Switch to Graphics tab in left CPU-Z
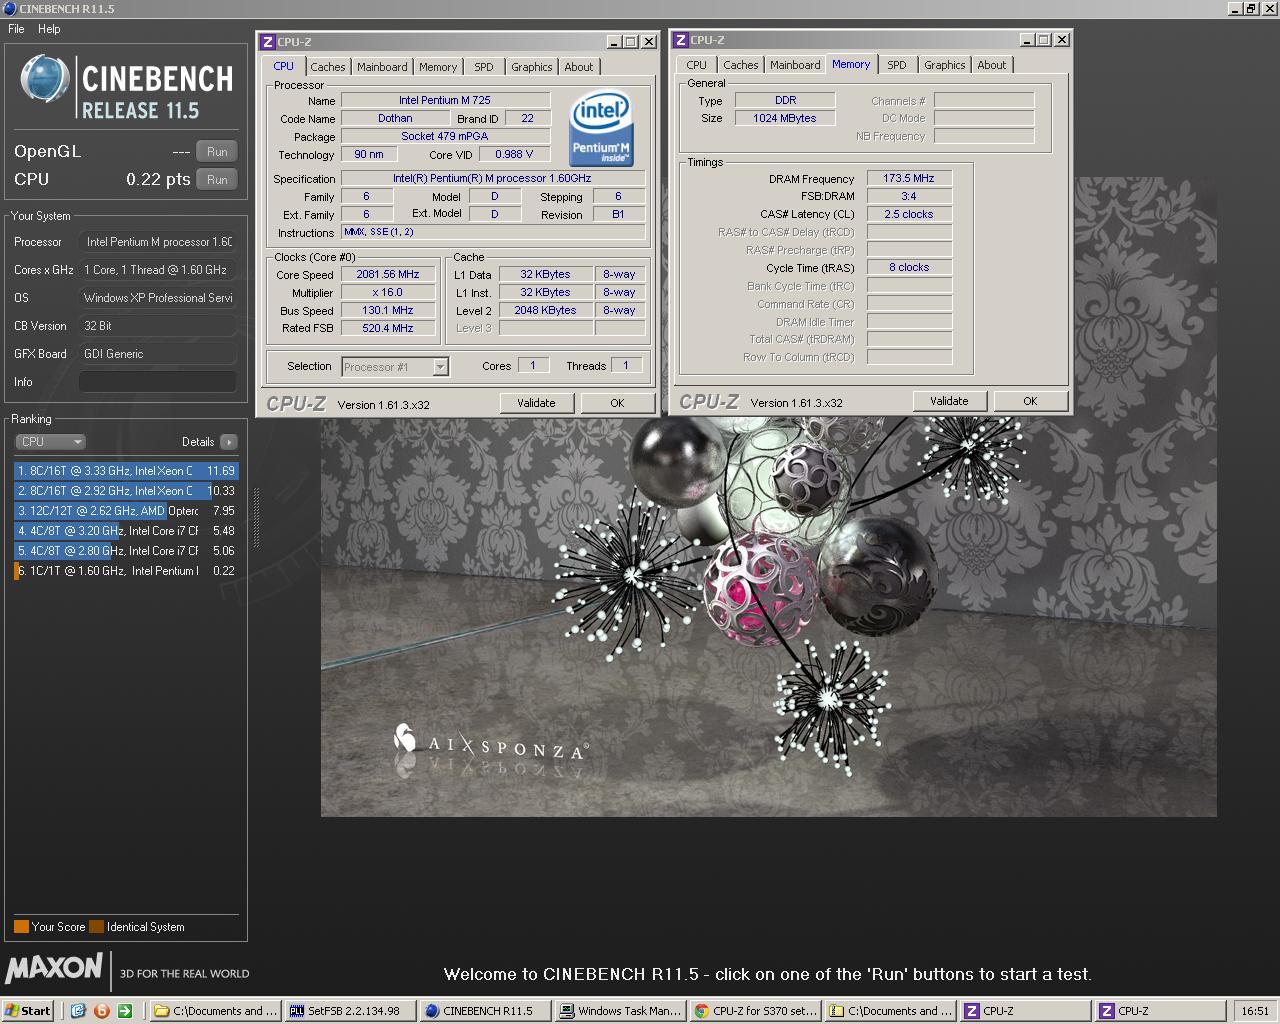The width and height of the screenshot is (1280, 1024). point(531,67)
